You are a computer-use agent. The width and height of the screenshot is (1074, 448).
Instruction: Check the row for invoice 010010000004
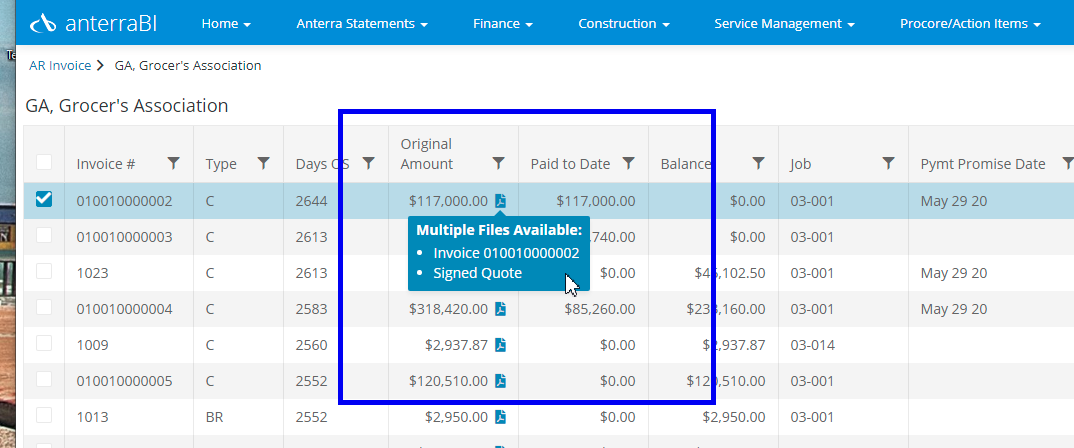click(44, 307)
